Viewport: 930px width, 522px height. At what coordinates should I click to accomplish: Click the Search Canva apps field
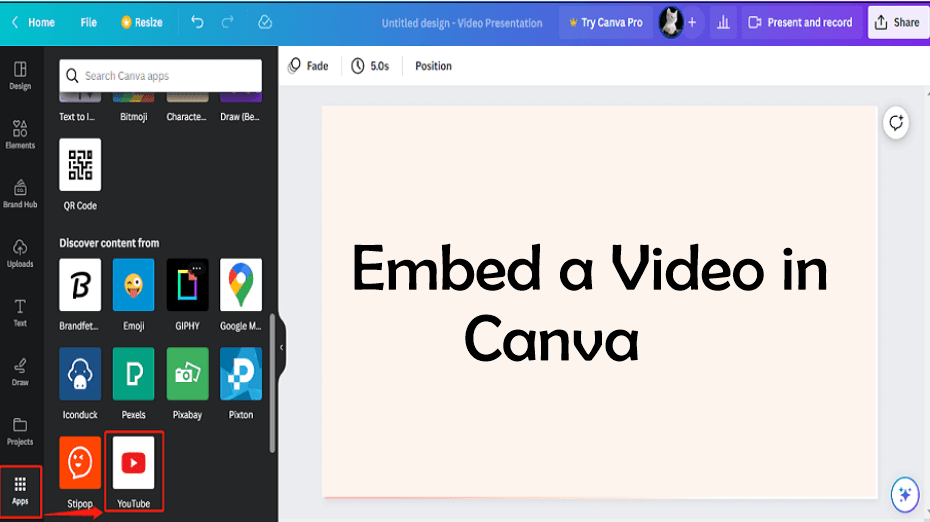(x=165, y=75)
